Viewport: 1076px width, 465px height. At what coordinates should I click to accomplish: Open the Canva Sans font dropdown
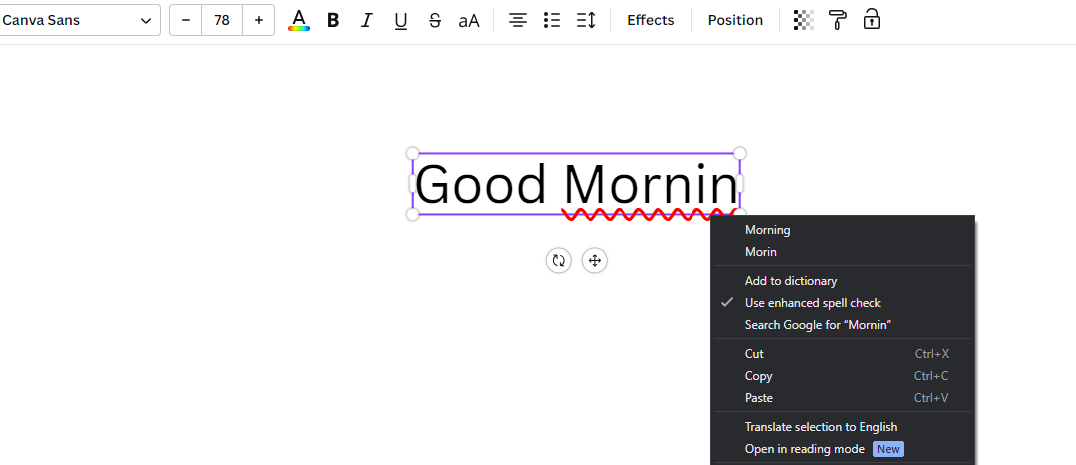[x=78, y=20]
